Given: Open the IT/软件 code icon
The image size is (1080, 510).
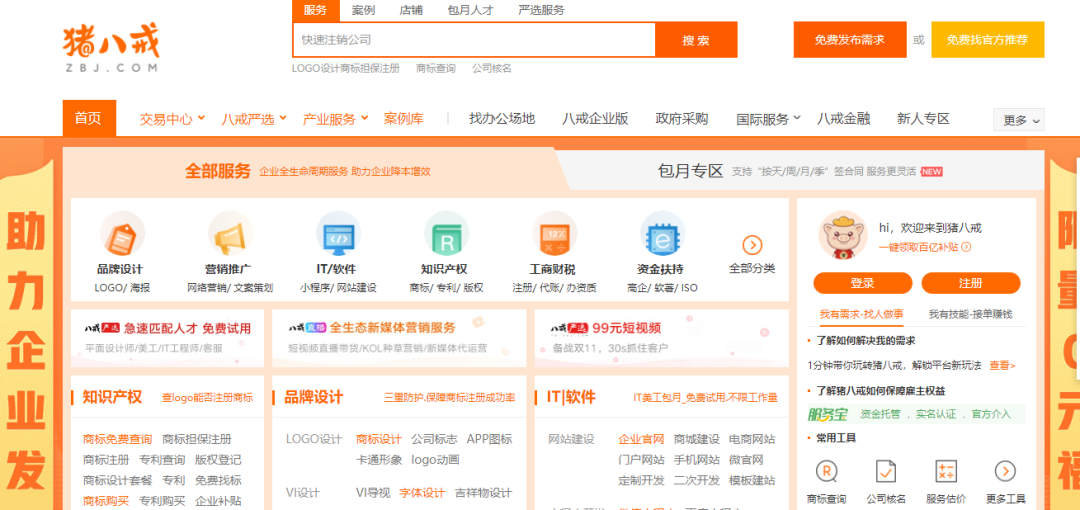Looking at the screenshot, I should click(x=338, y=234).
